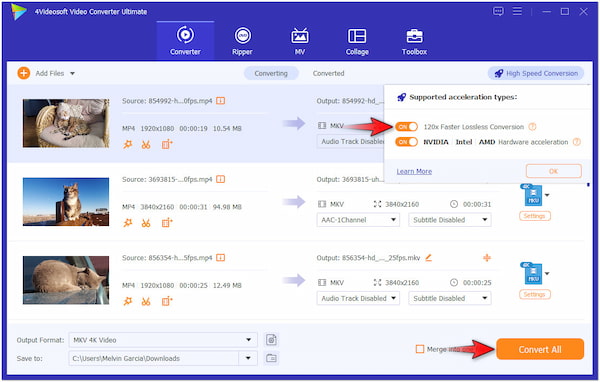
Task: Open effects editor for the 94.98 MB video
Action: coord(128,223)
